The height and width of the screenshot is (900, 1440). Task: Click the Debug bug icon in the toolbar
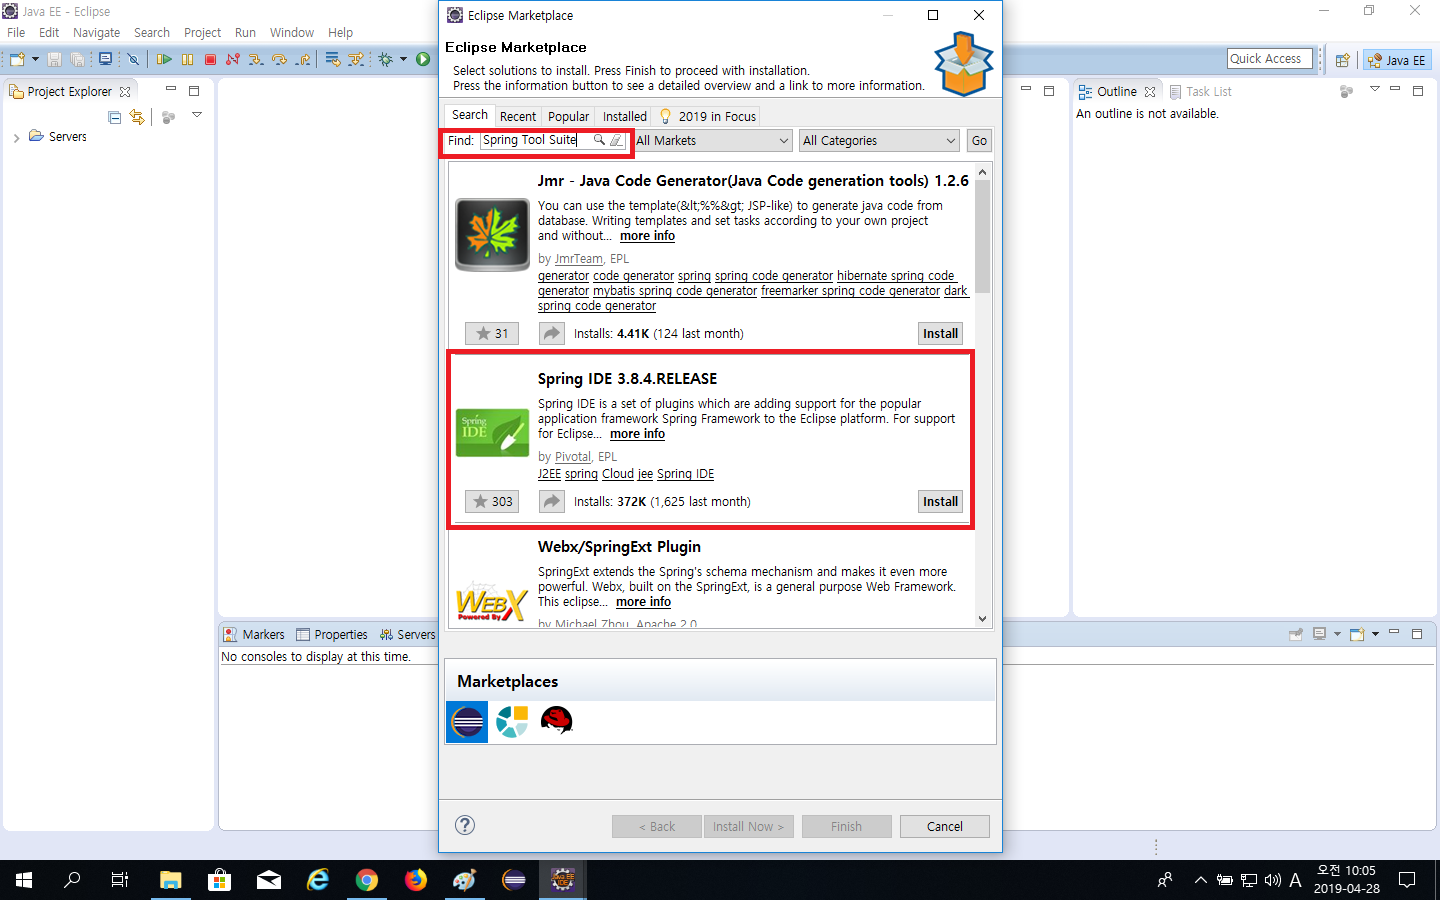click(385, 59)
